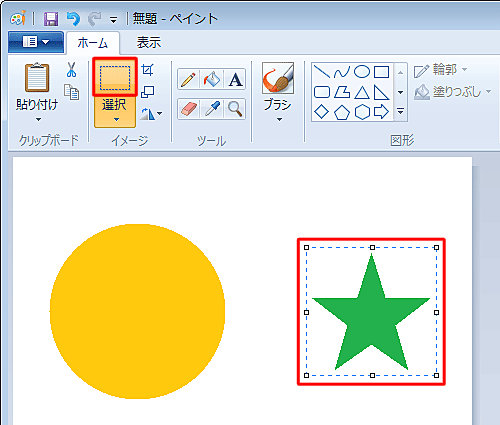
Task: Choose the curve shape
Action: [x=342, y=72]
